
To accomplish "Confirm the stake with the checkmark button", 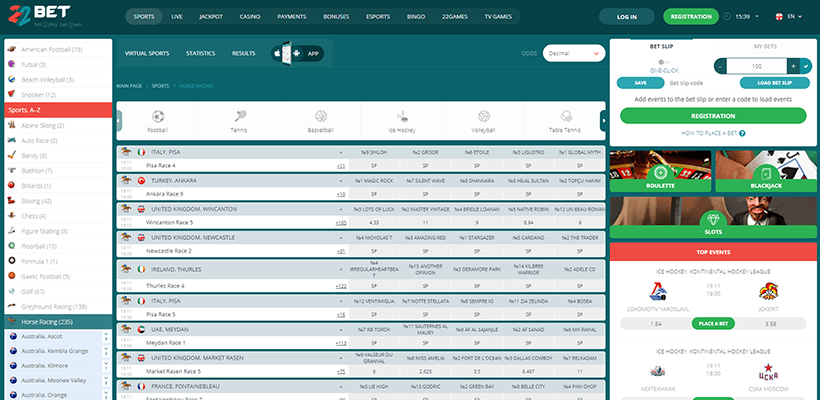I will click(x=808, y=64).
